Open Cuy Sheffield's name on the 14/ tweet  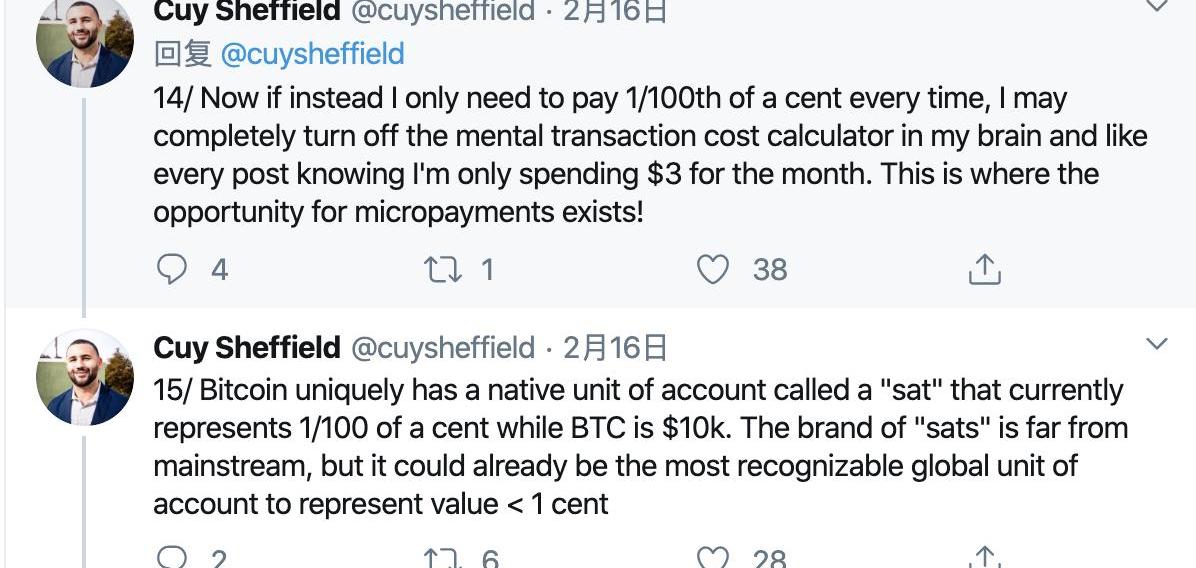[x=247, y=11]
